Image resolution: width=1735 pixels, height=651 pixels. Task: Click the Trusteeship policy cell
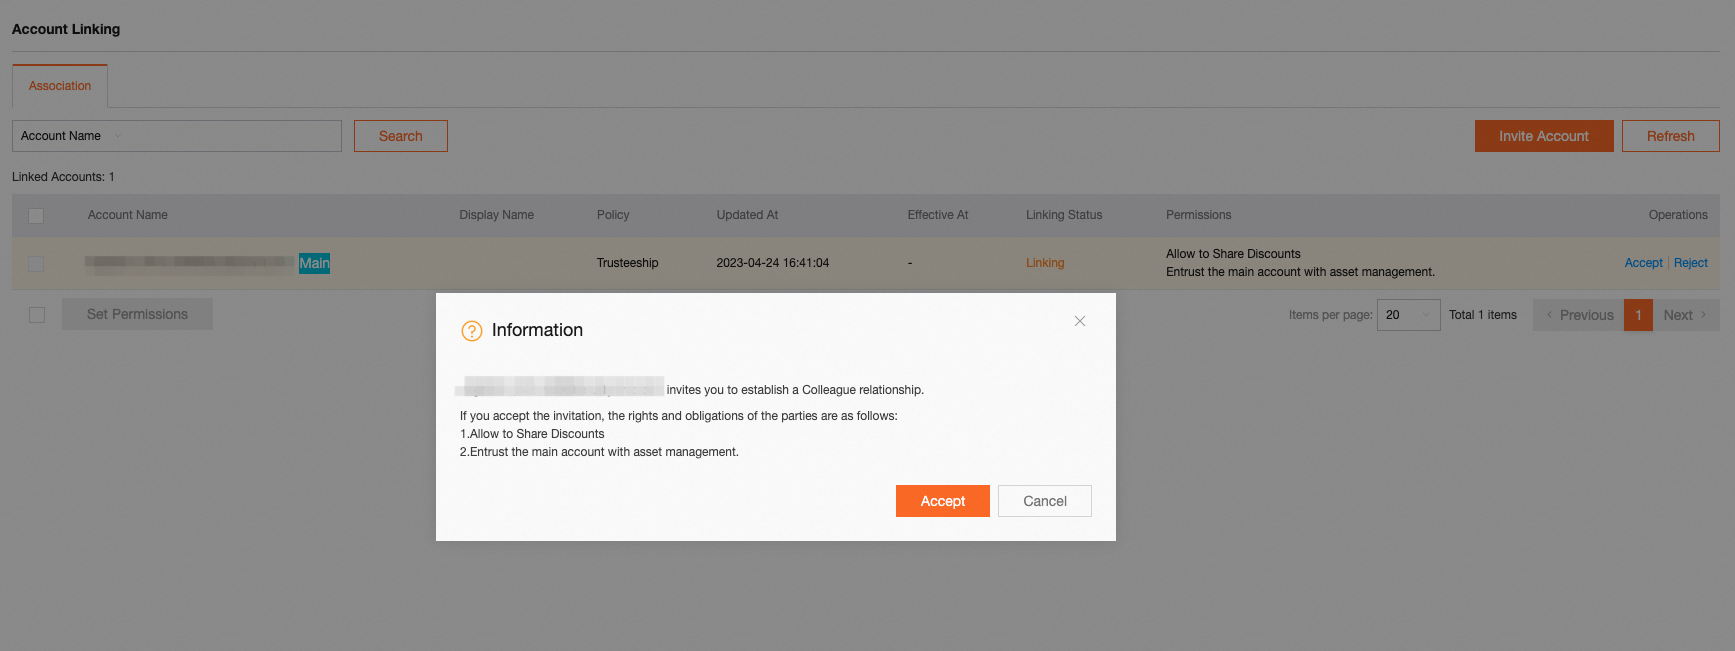point(627,263)
